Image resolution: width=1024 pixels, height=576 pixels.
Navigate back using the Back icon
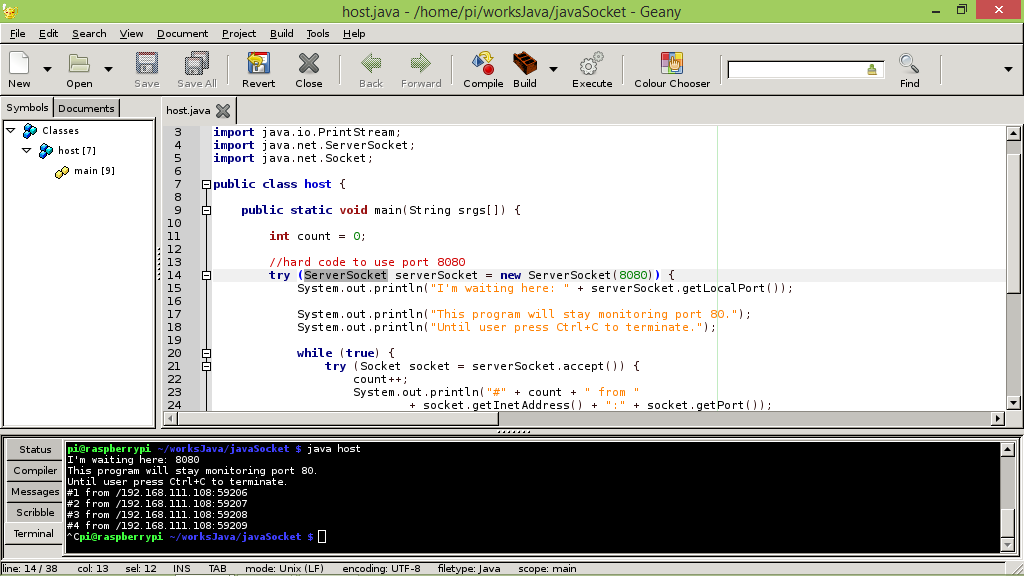[x=371, y=65]
